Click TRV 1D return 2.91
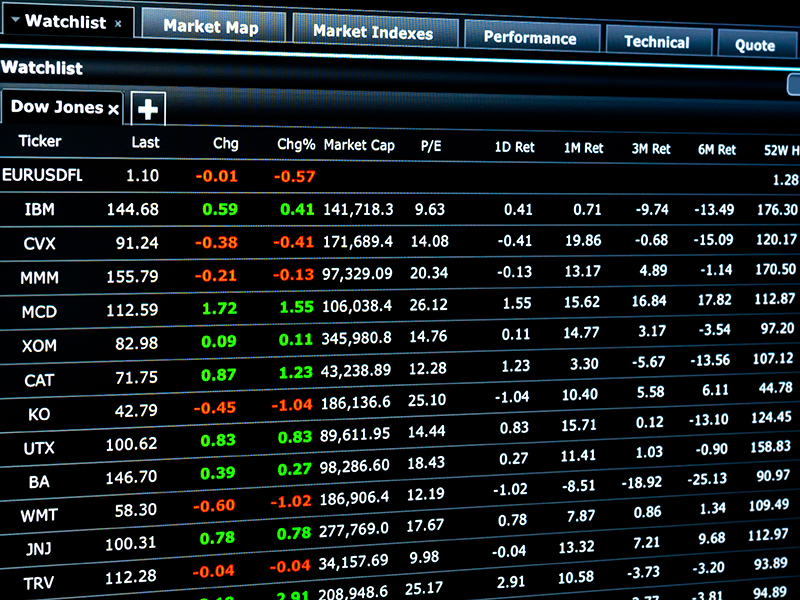 click(x=511, y=582)
